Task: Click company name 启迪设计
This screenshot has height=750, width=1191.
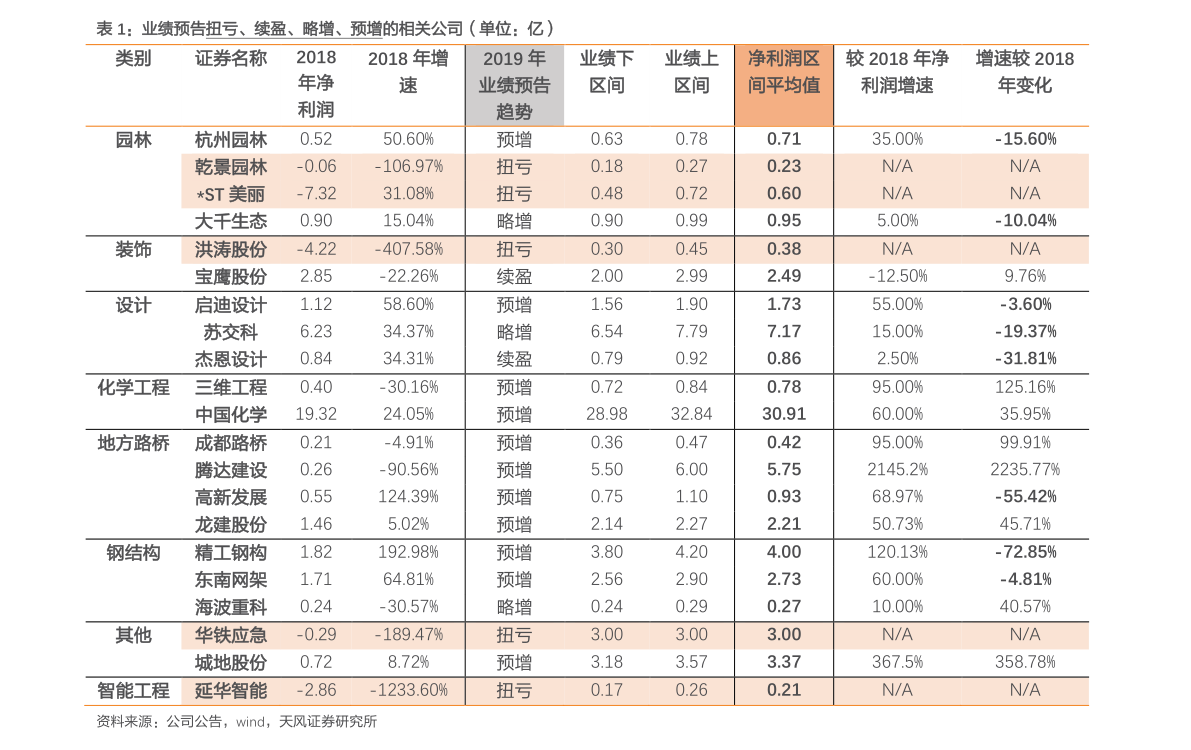Action: pos(231,305)
